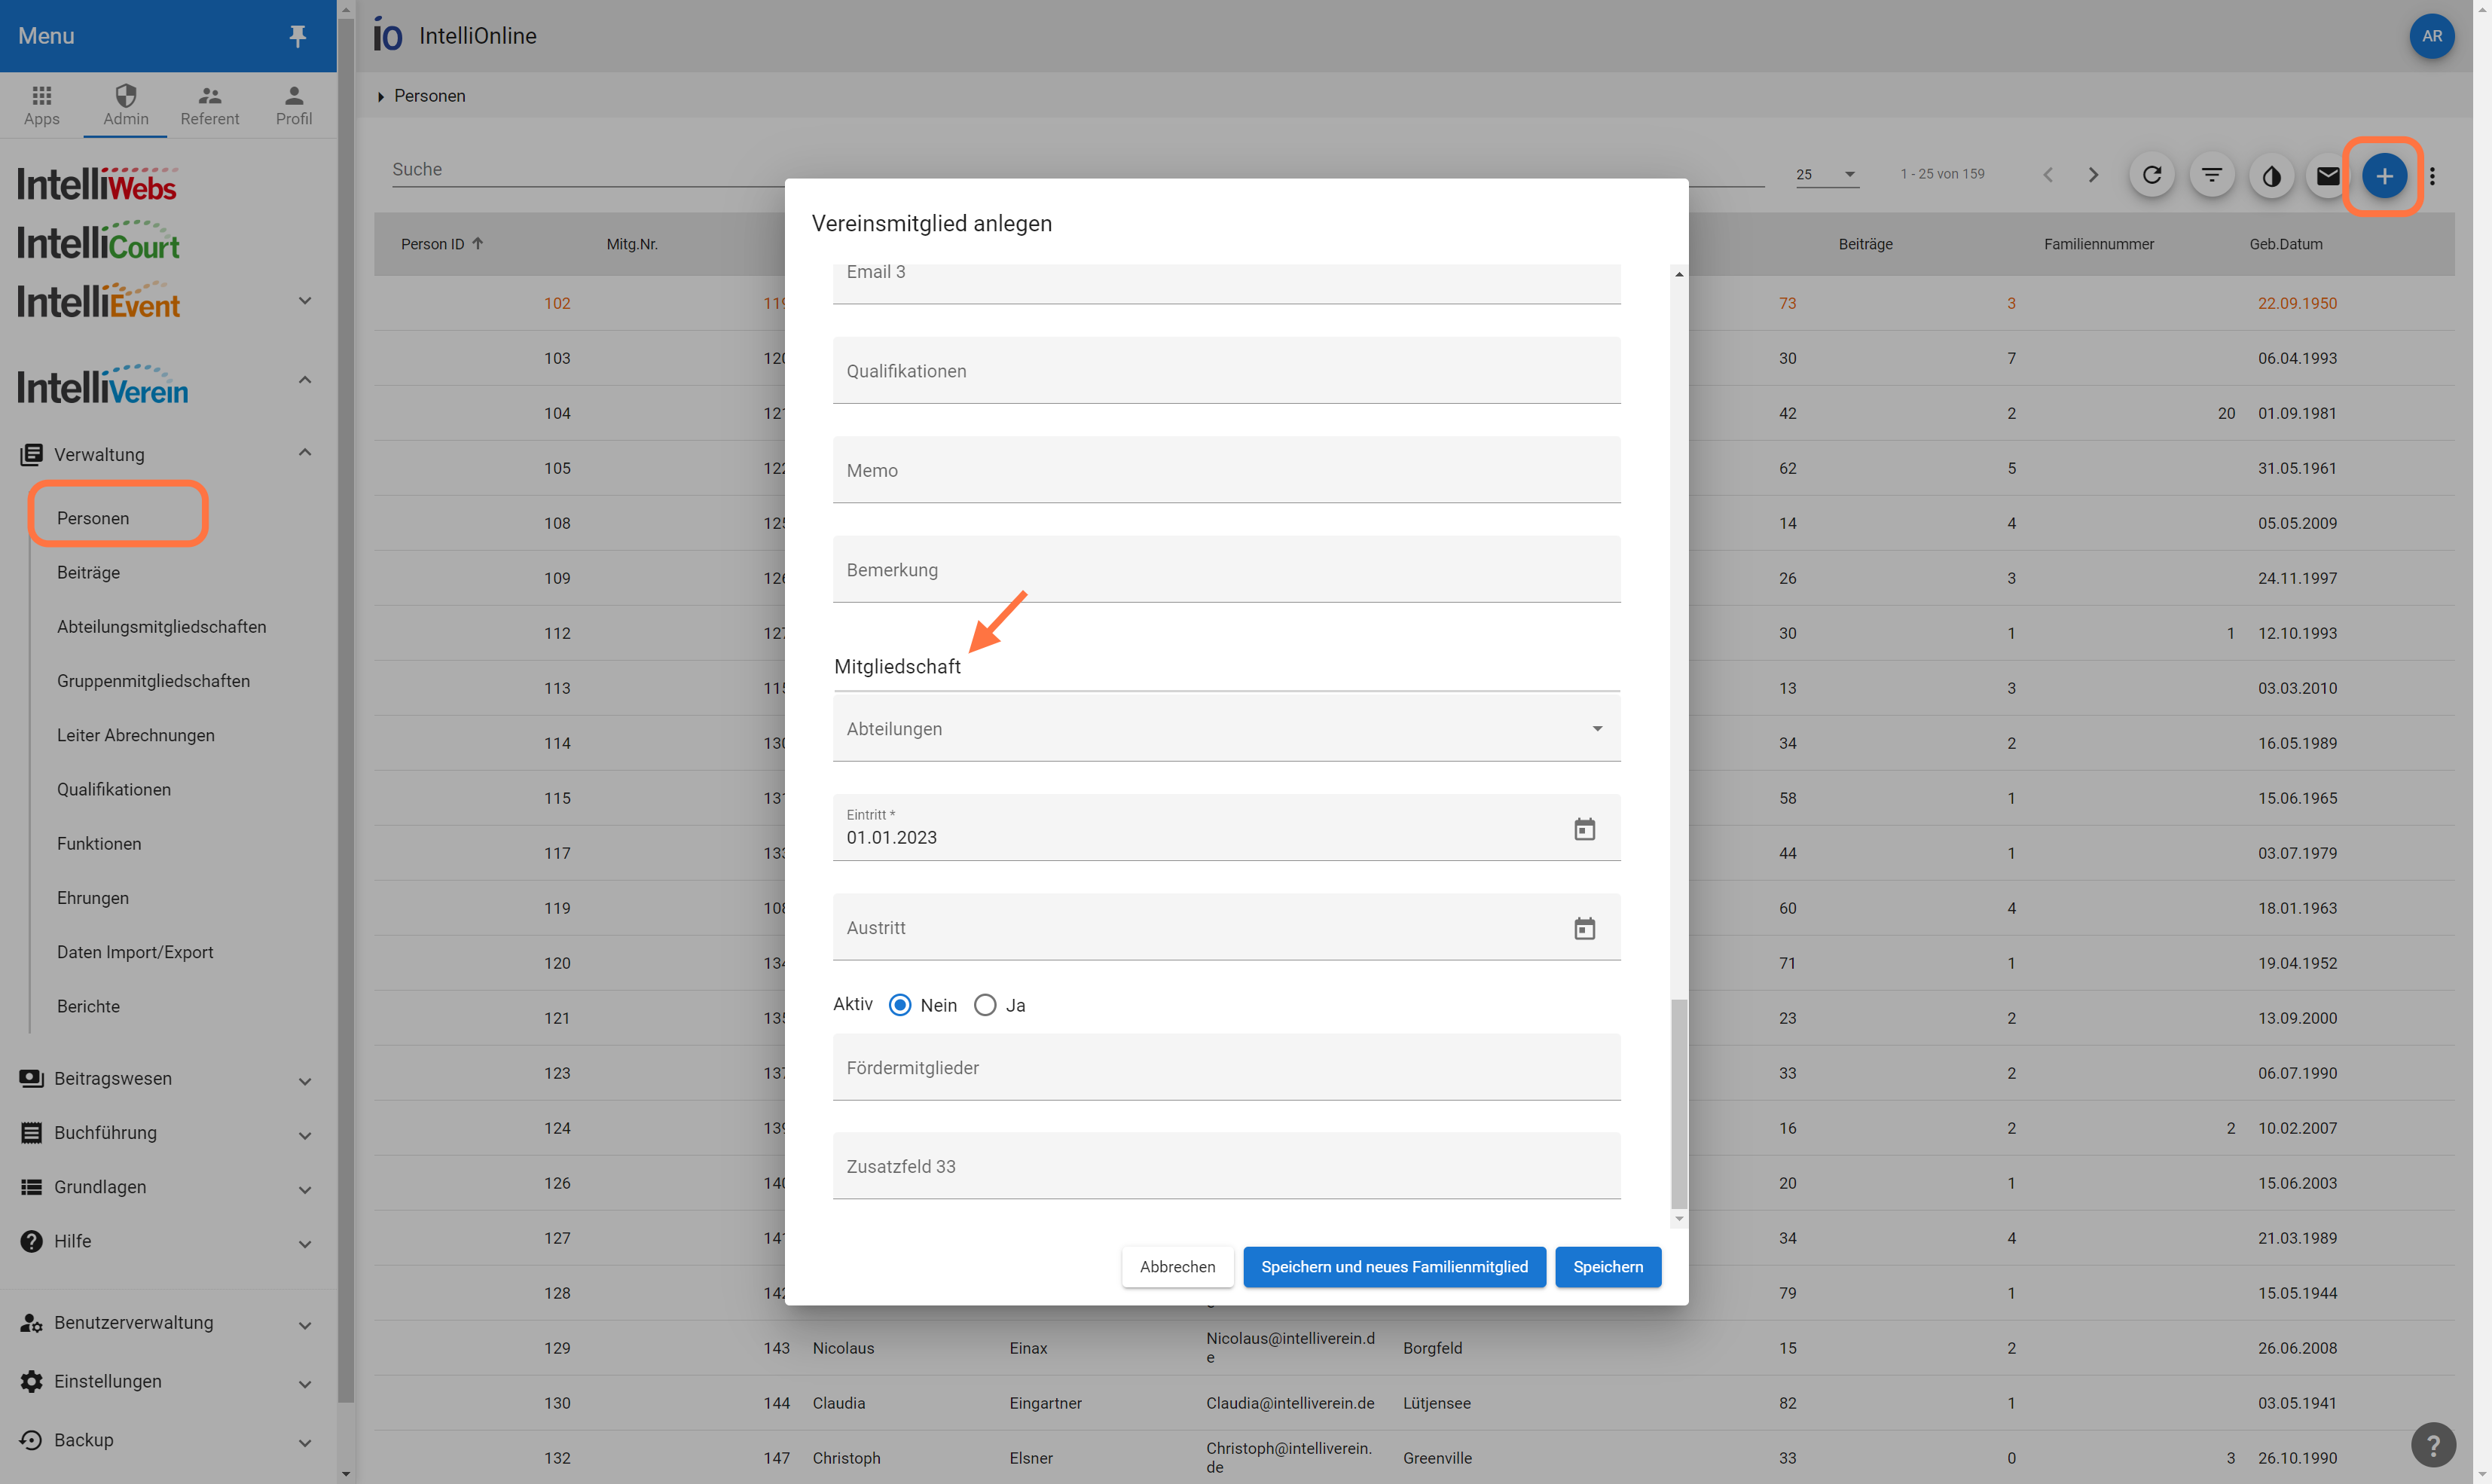Viewport: 2492px width, 1484px height.
Task: Open Abteilungsmitgliedschaften in the sidebar
Action: pyautogui.click(x=162, y=627)
